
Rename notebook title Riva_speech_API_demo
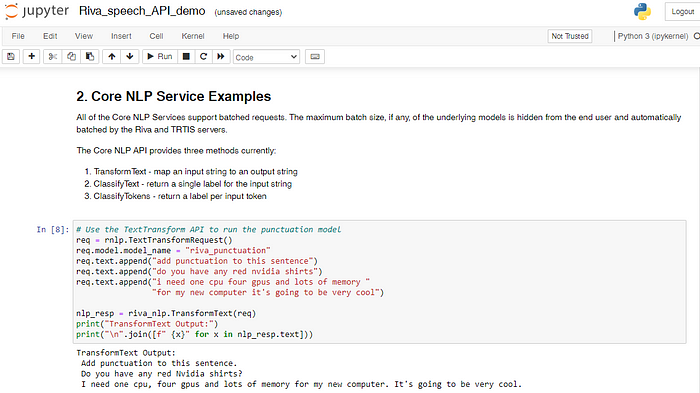pyautogui.click(x=142, y=11)
